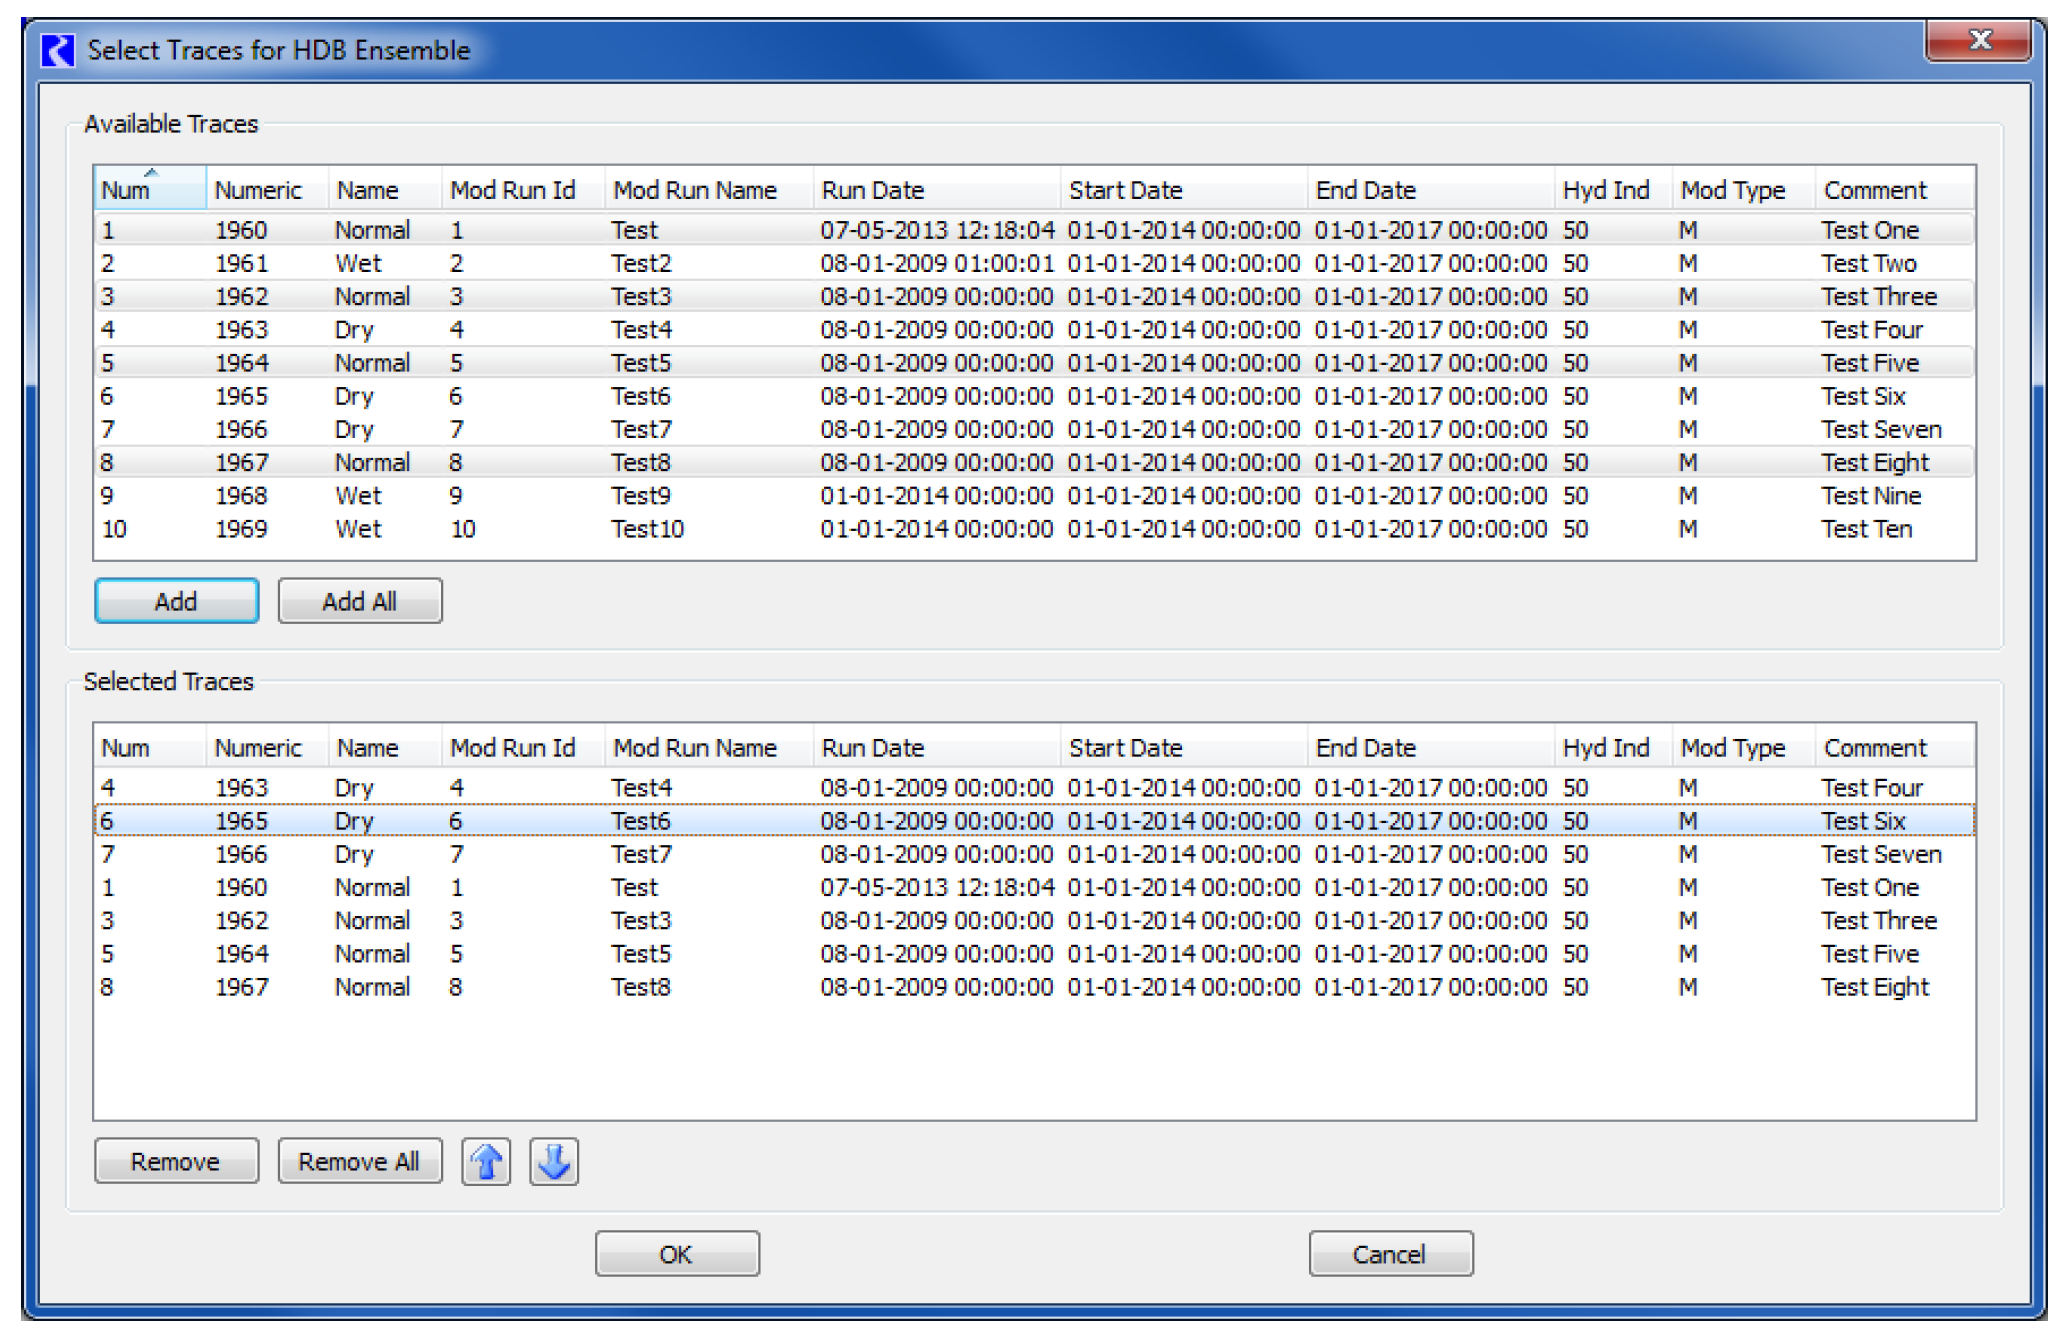The image size is (2069, 1338).
Task: Select Test2 Wet trace in Available Traces
Action: (x=641, y=264)
